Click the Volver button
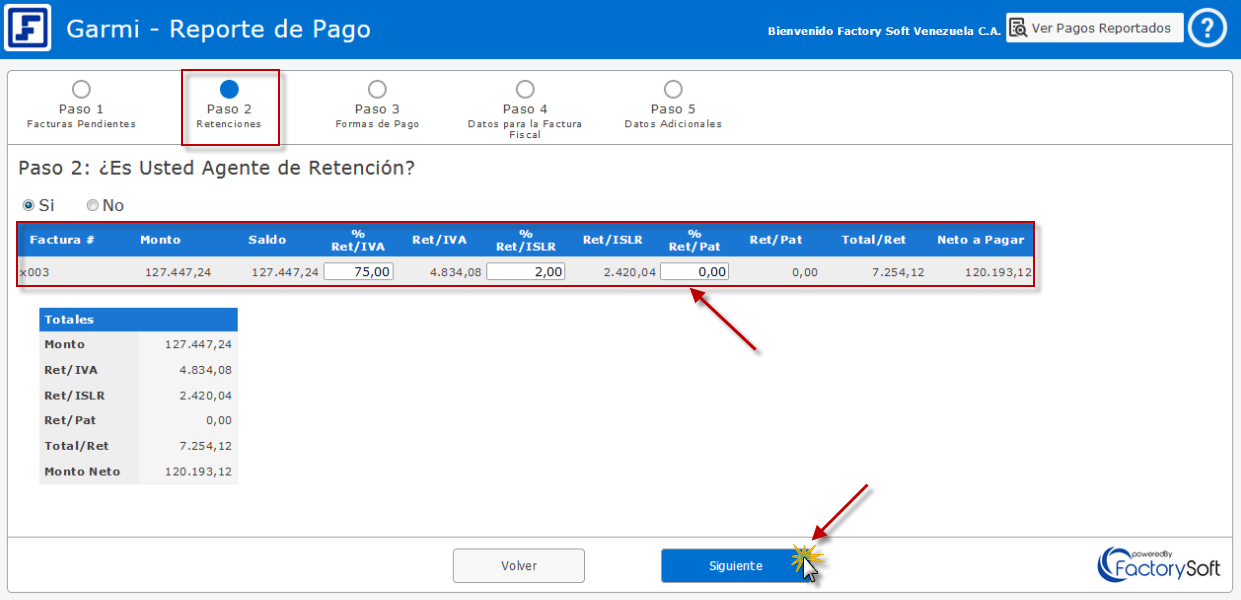The height and width of the screenshot is (600, 1241). 518,566
